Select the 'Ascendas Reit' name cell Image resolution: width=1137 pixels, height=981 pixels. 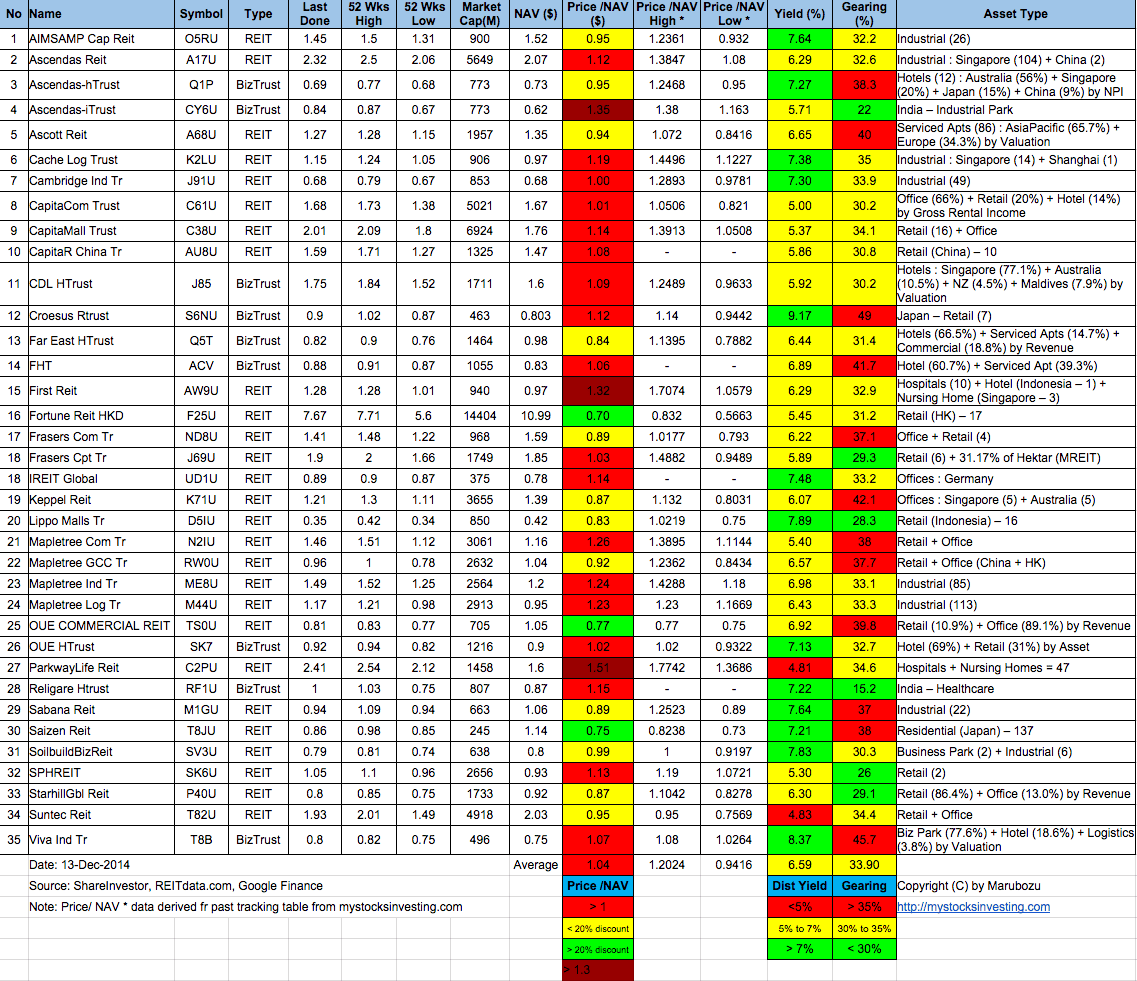coord(101,60)
